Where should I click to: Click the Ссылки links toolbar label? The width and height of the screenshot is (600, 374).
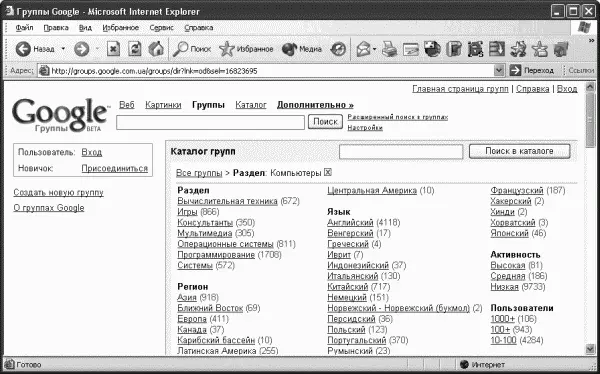coord(582,71)
